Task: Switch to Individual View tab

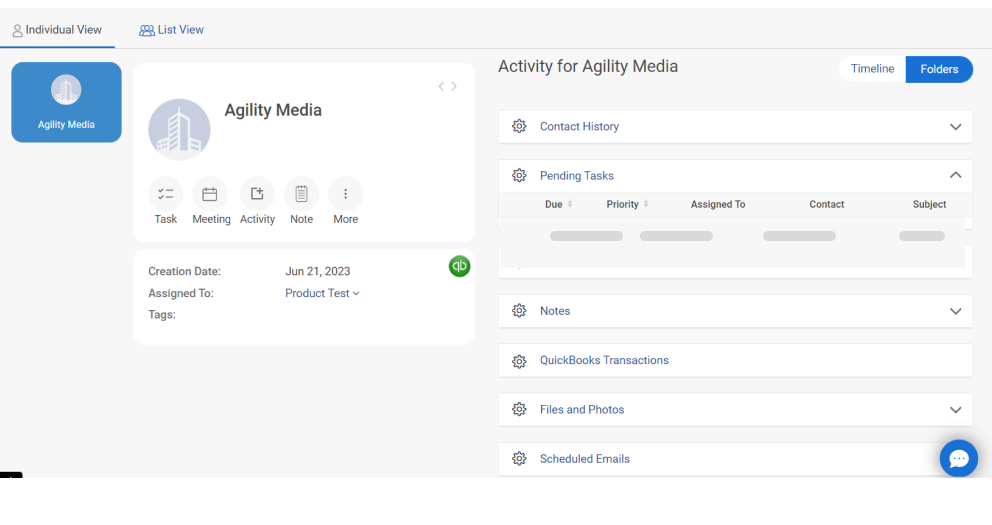Action: [57, 30]
